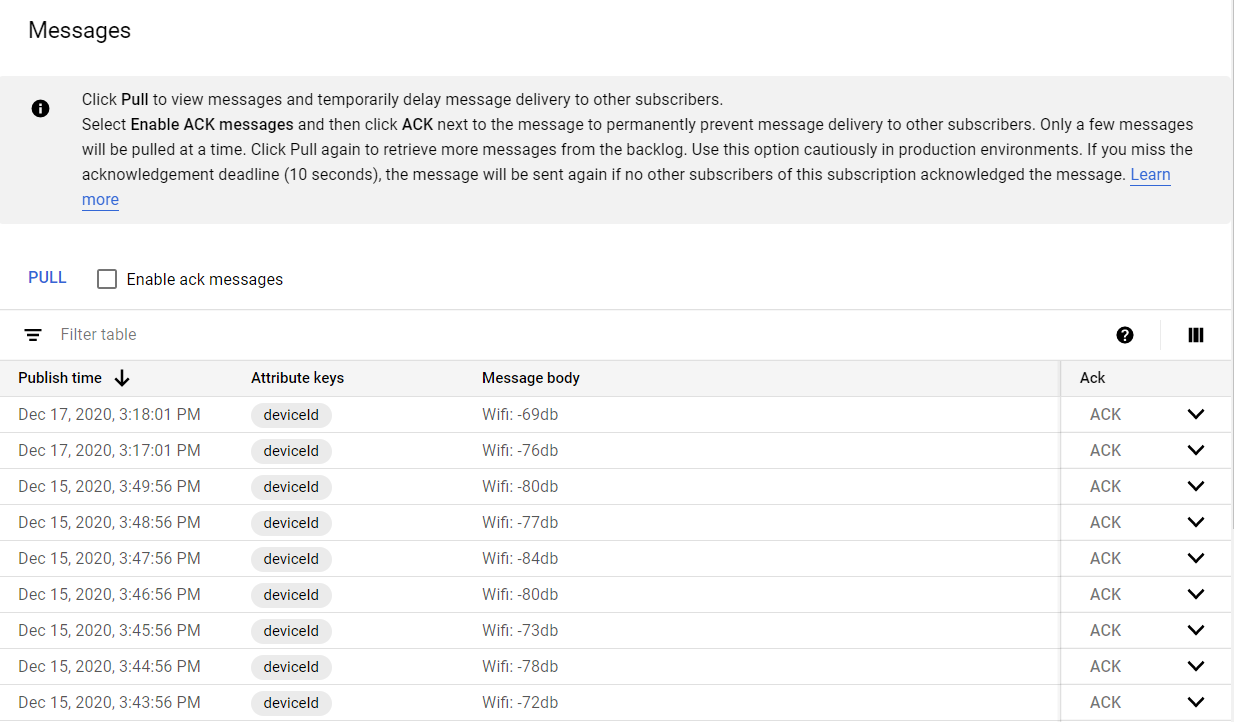
Task: Click ACK for the Wifi: -77db message
Action: click(1105, 523)
